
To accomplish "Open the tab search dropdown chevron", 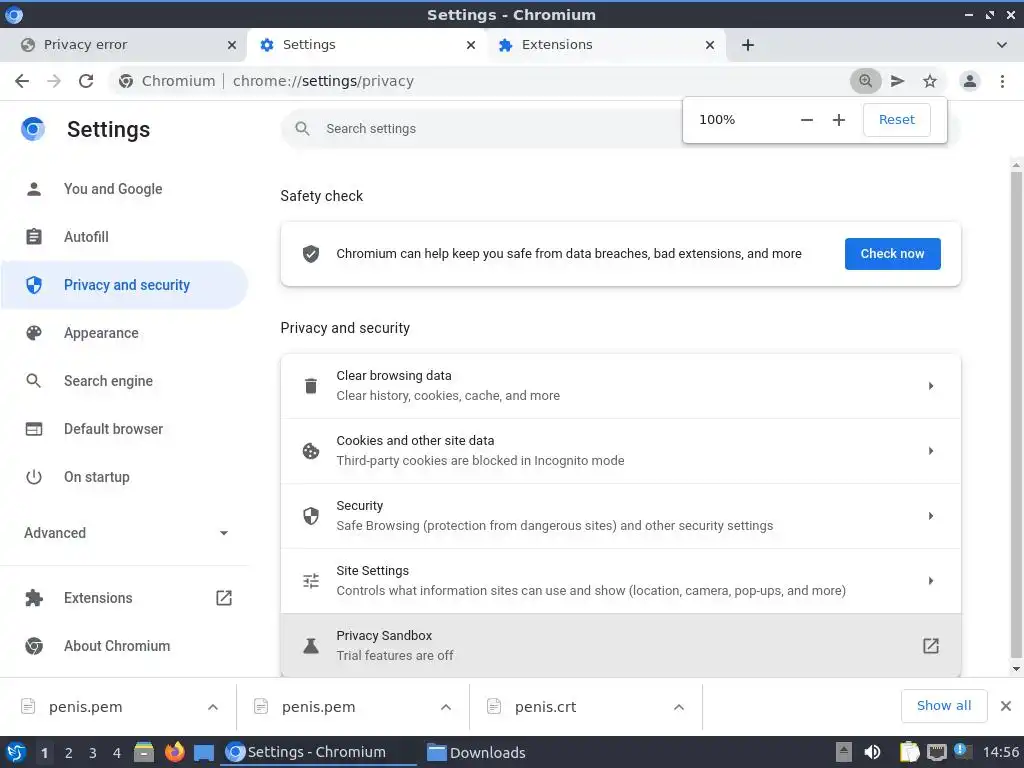I will point(1002,45).
